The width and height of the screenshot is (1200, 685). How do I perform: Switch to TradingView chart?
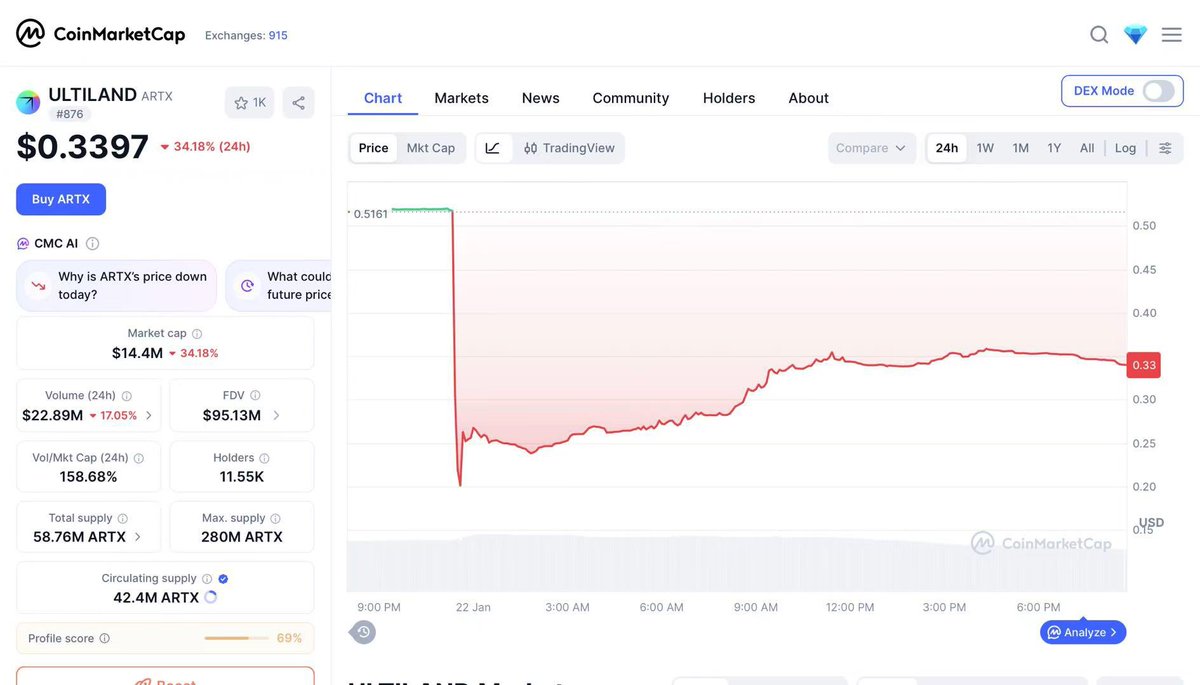569,148
